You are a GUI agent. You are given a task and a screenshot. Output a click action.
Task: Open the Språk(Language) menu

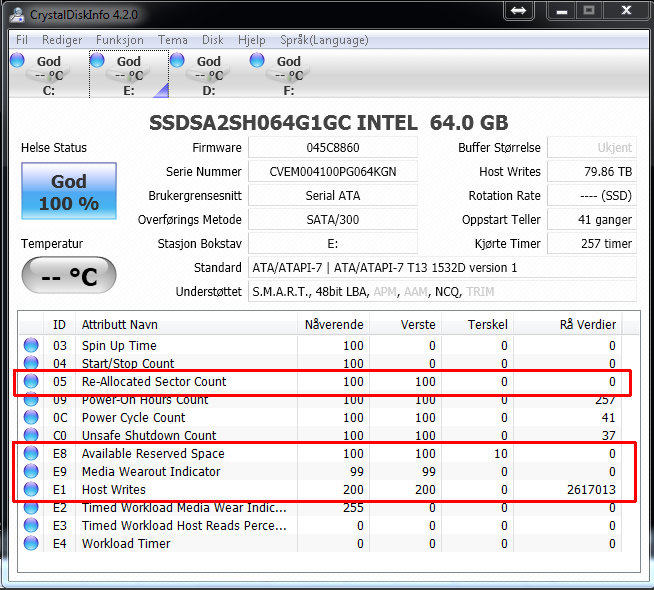(x=324, y=40)
